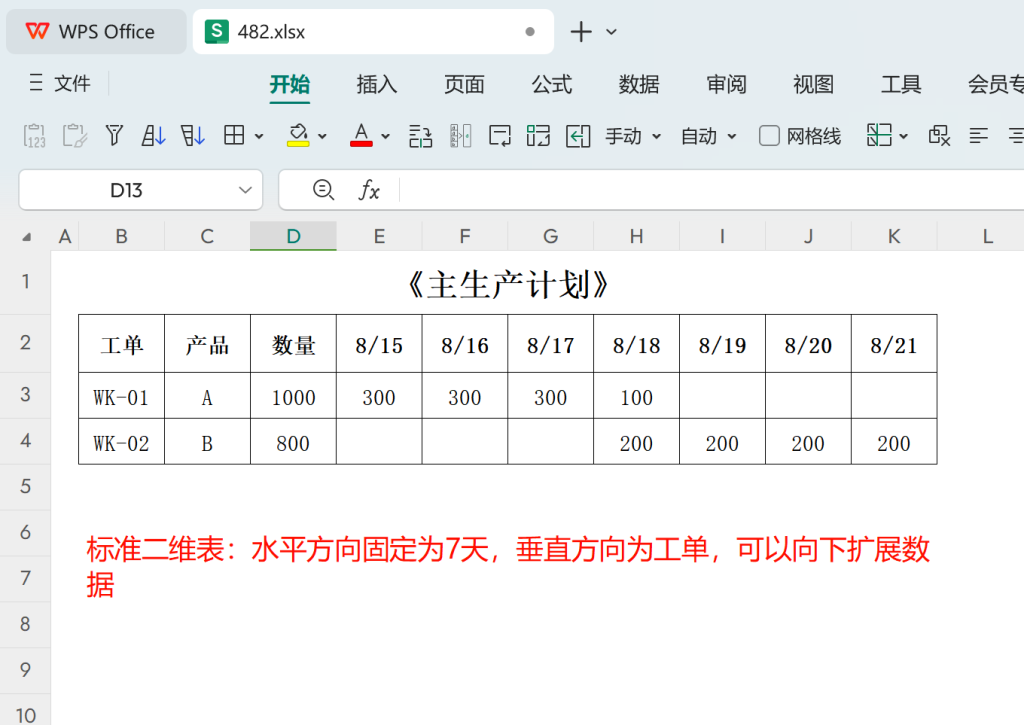Select column H header
This screenshot has width=1024, height=725.
[x=636, y=236]
